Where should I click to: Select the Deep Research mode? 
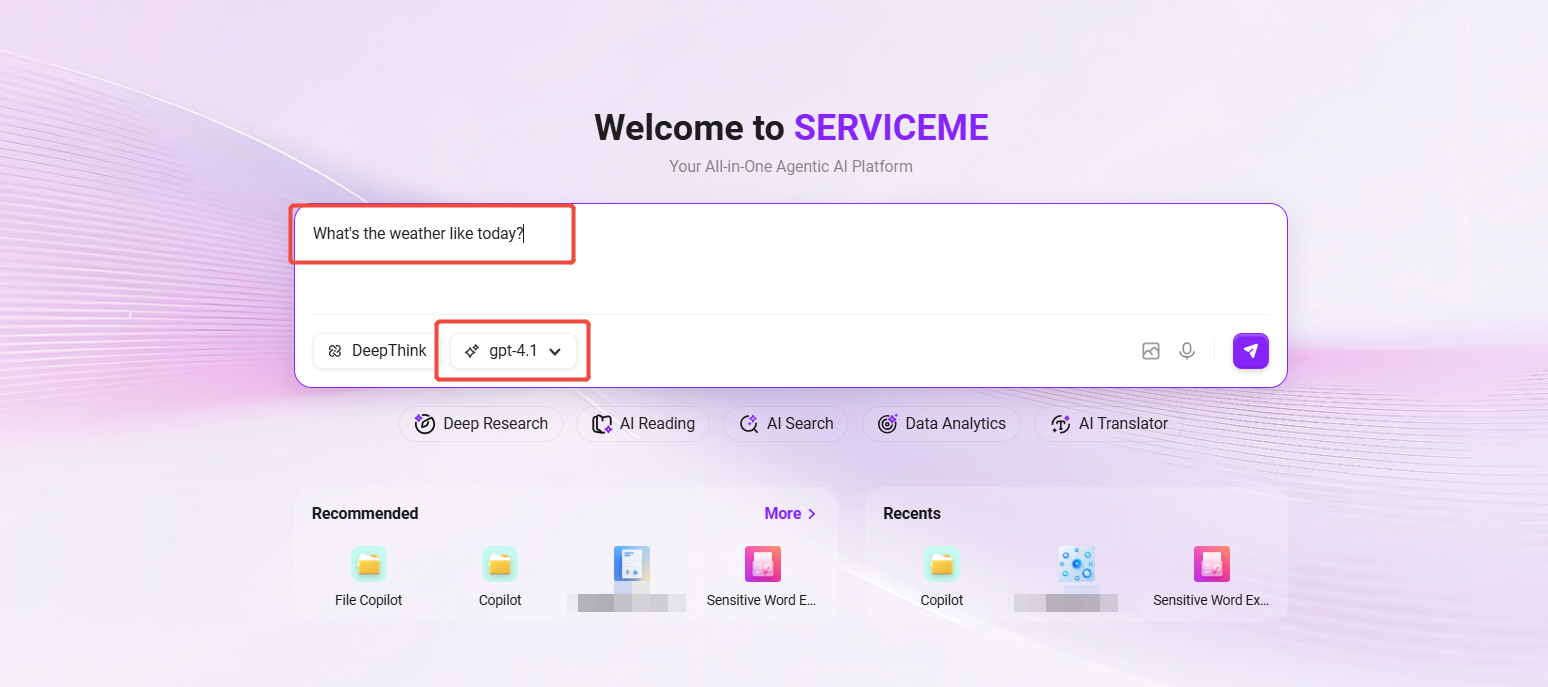481,424
